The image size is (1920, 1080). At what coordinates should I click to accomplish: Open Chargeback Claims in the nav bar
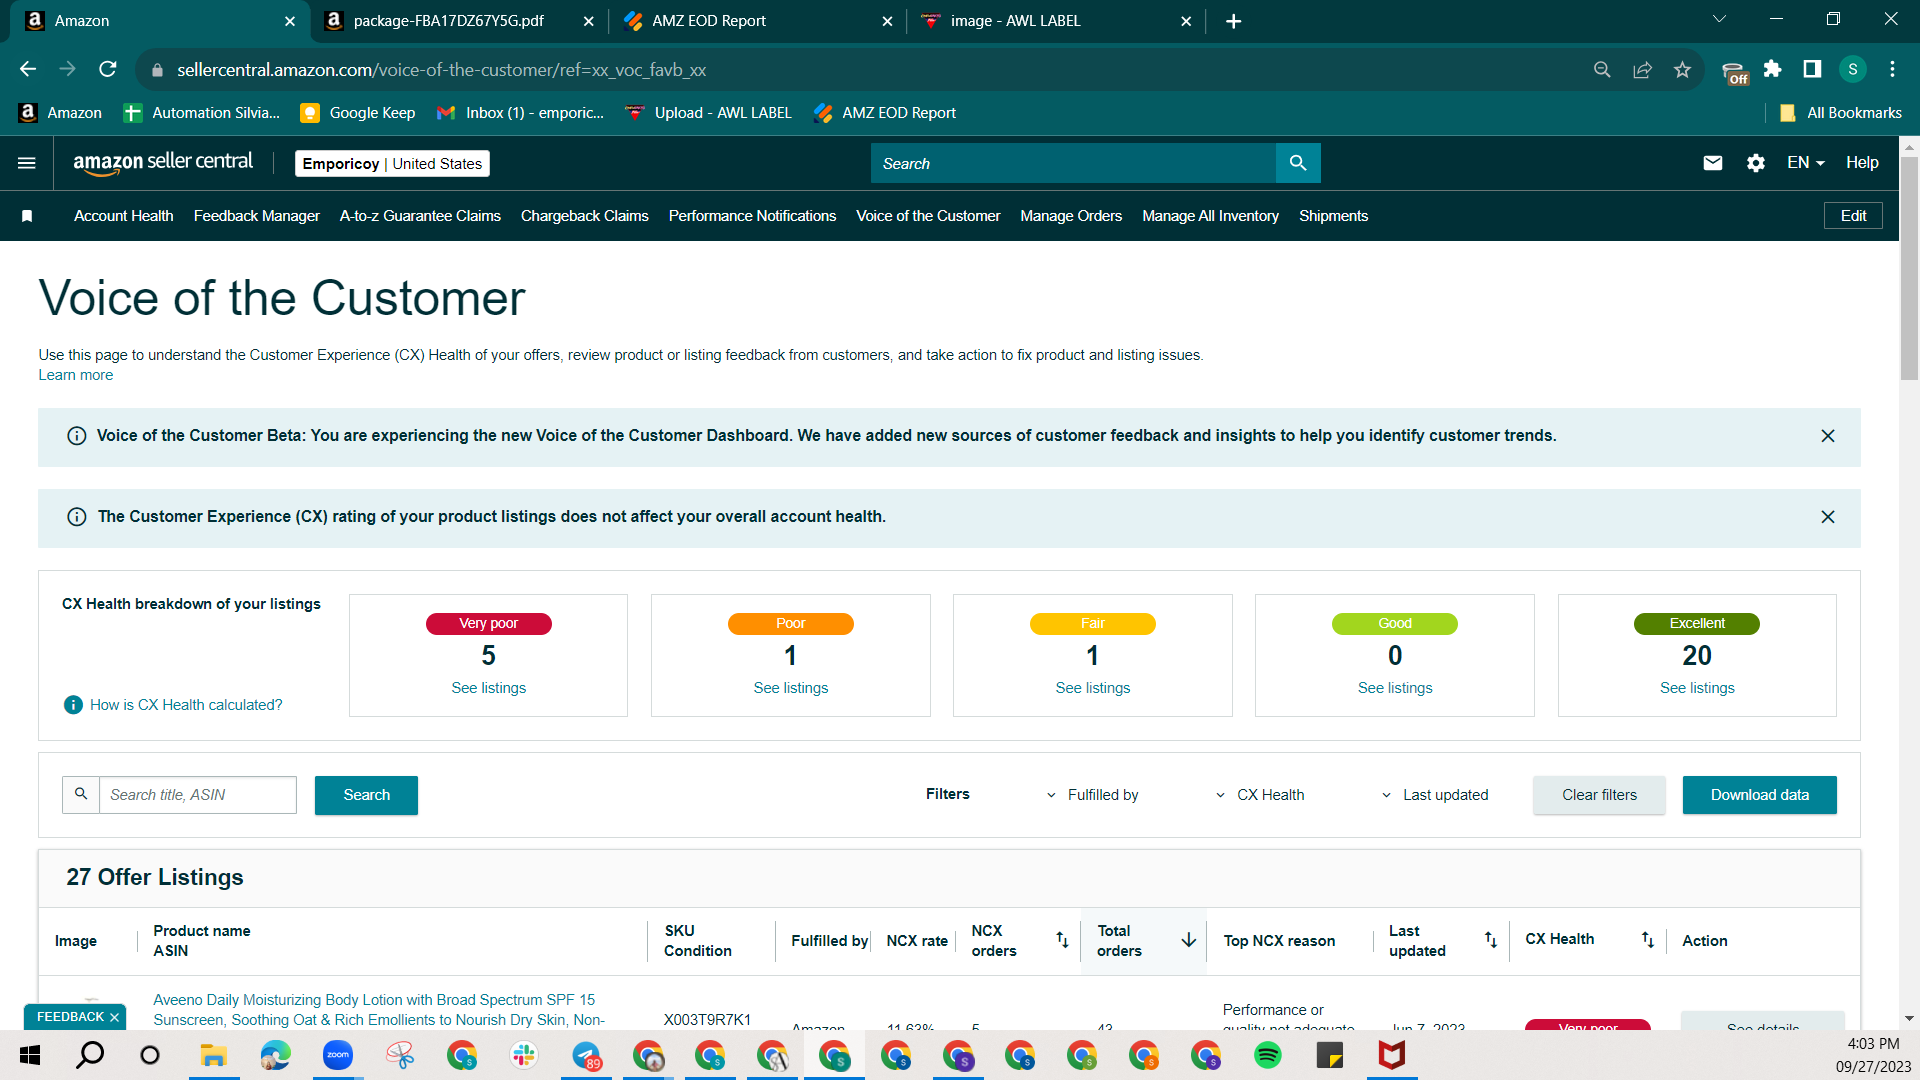click(585, 216)
